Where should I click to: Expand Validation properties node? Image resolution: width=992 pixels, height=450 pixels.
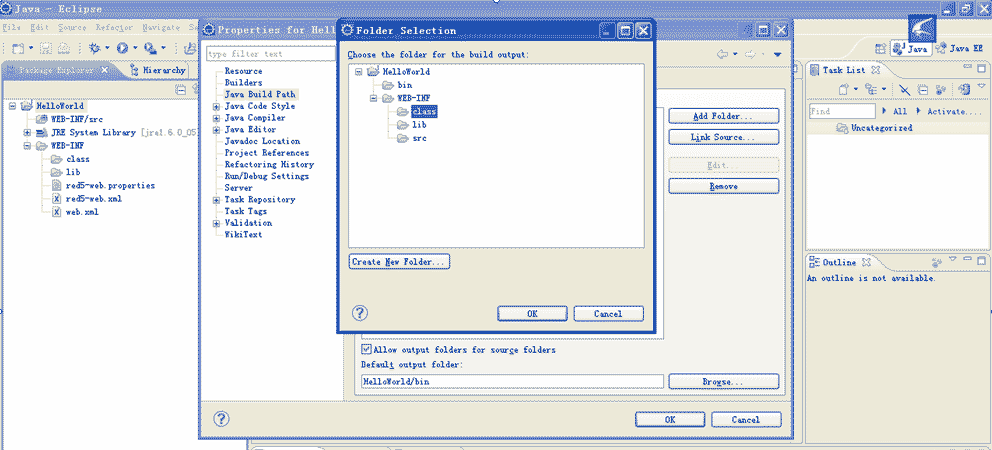click(216, 223)
